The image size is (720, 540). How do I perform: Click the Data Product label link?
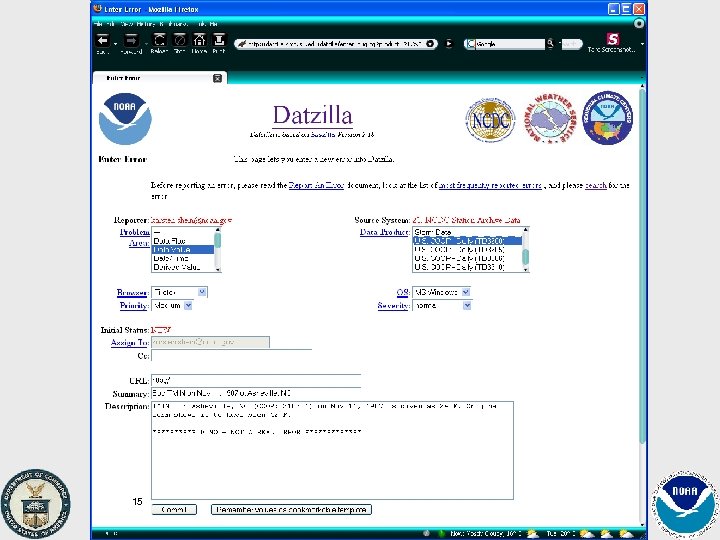pos(384,232)
